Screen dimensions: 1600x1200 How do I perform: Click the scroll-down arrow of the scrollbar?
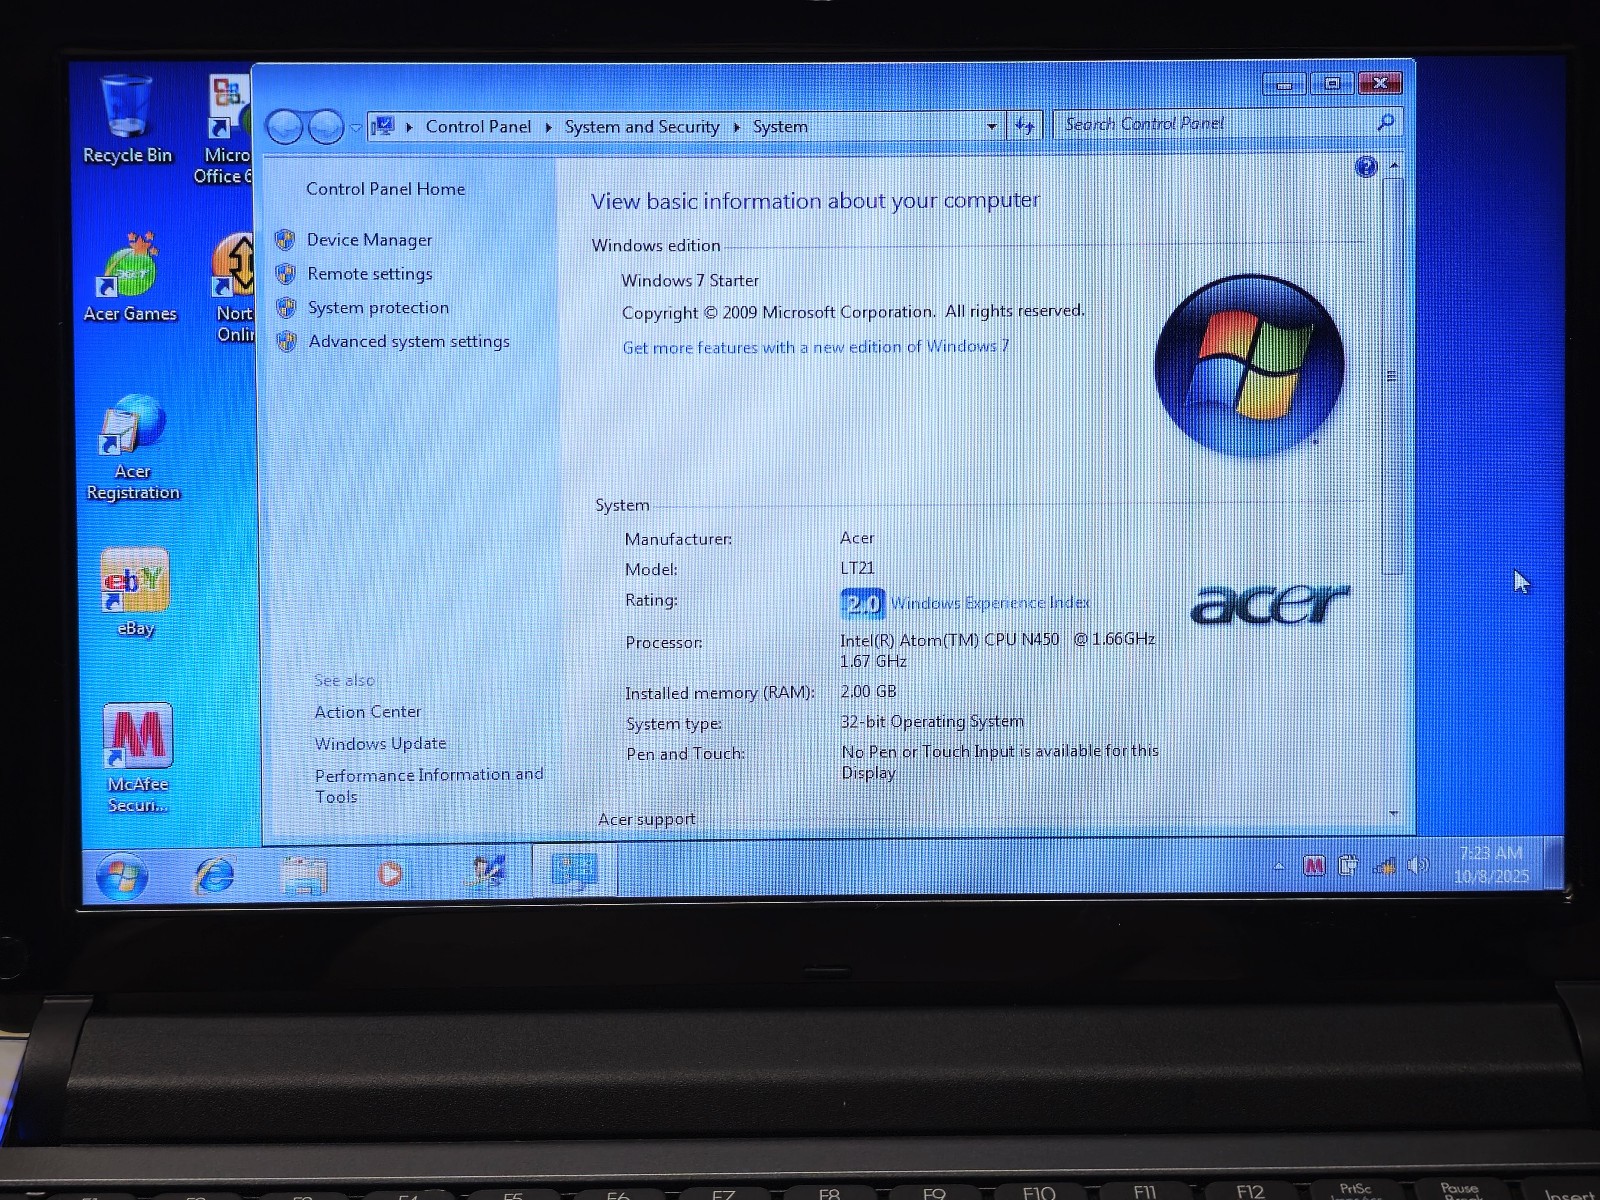(1393, 814)
